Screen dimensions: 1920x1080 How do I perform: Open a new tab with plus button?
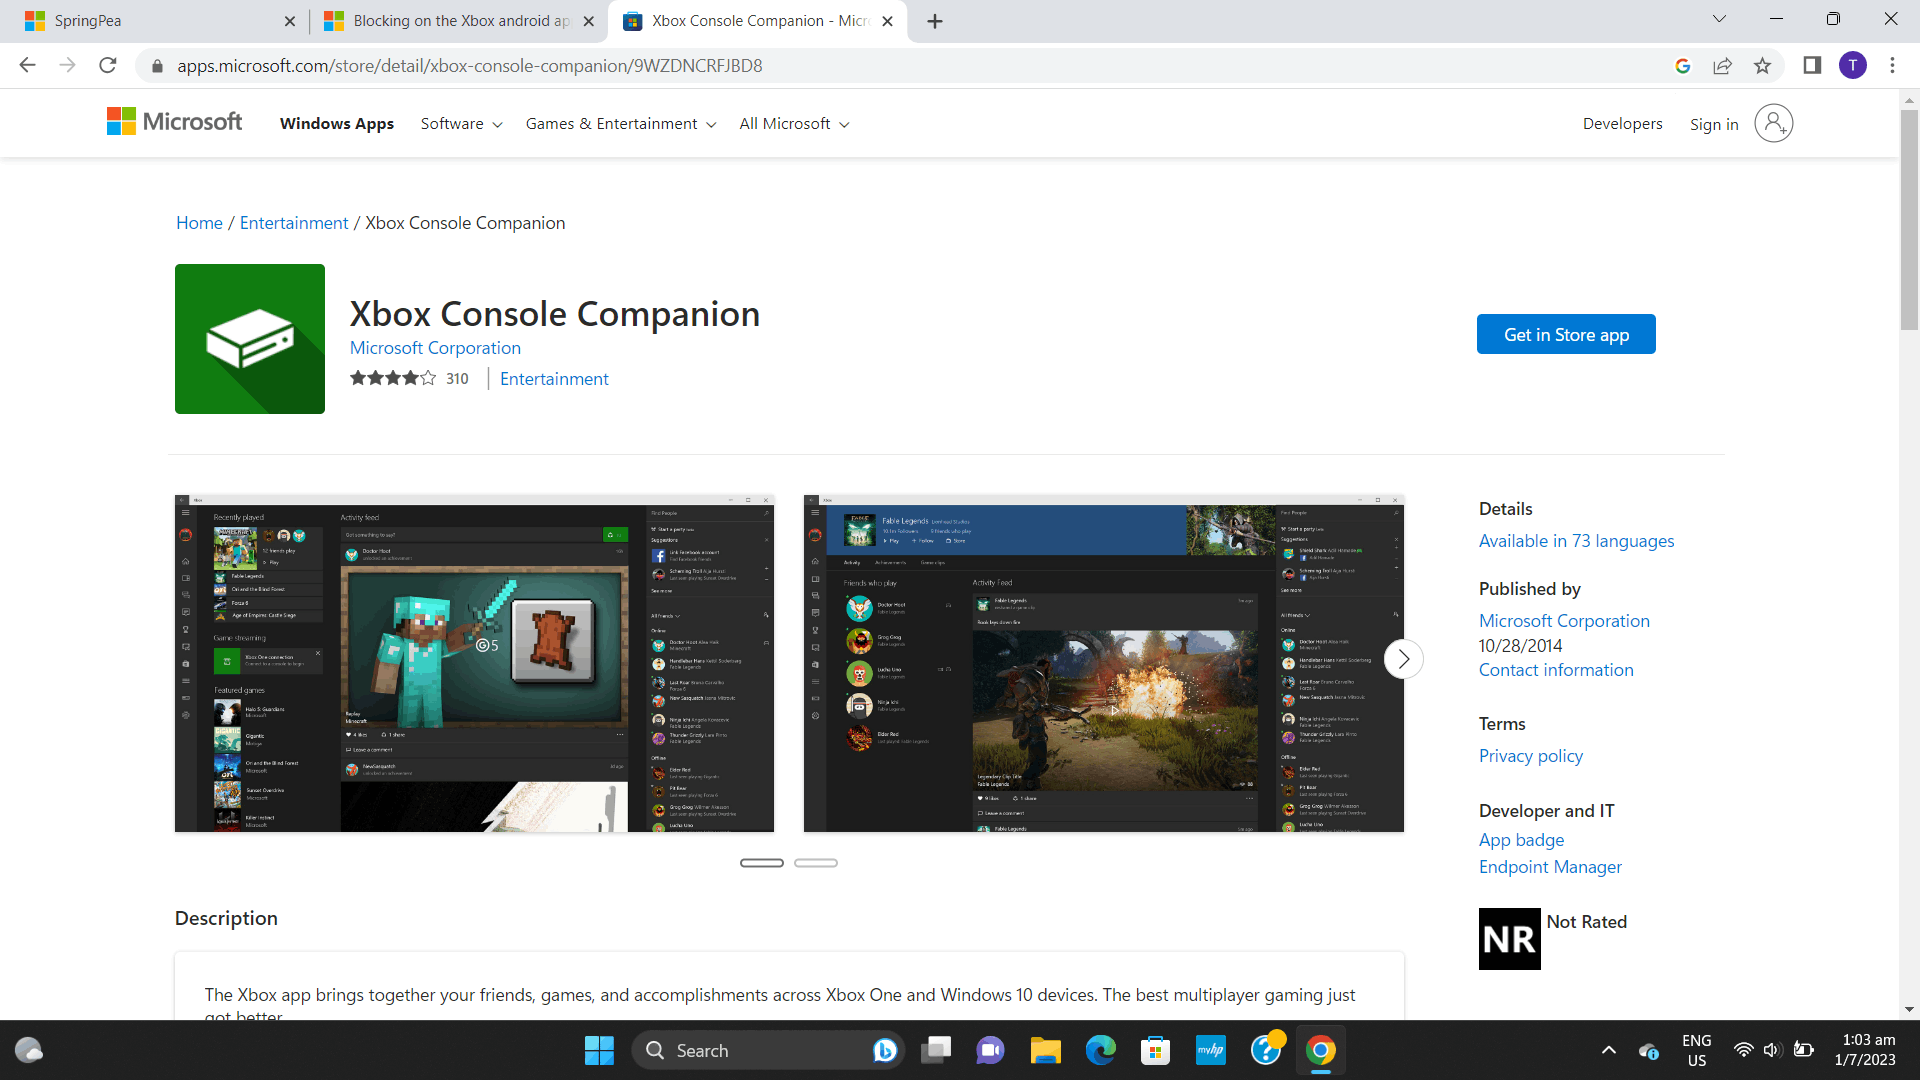(935, 21)
